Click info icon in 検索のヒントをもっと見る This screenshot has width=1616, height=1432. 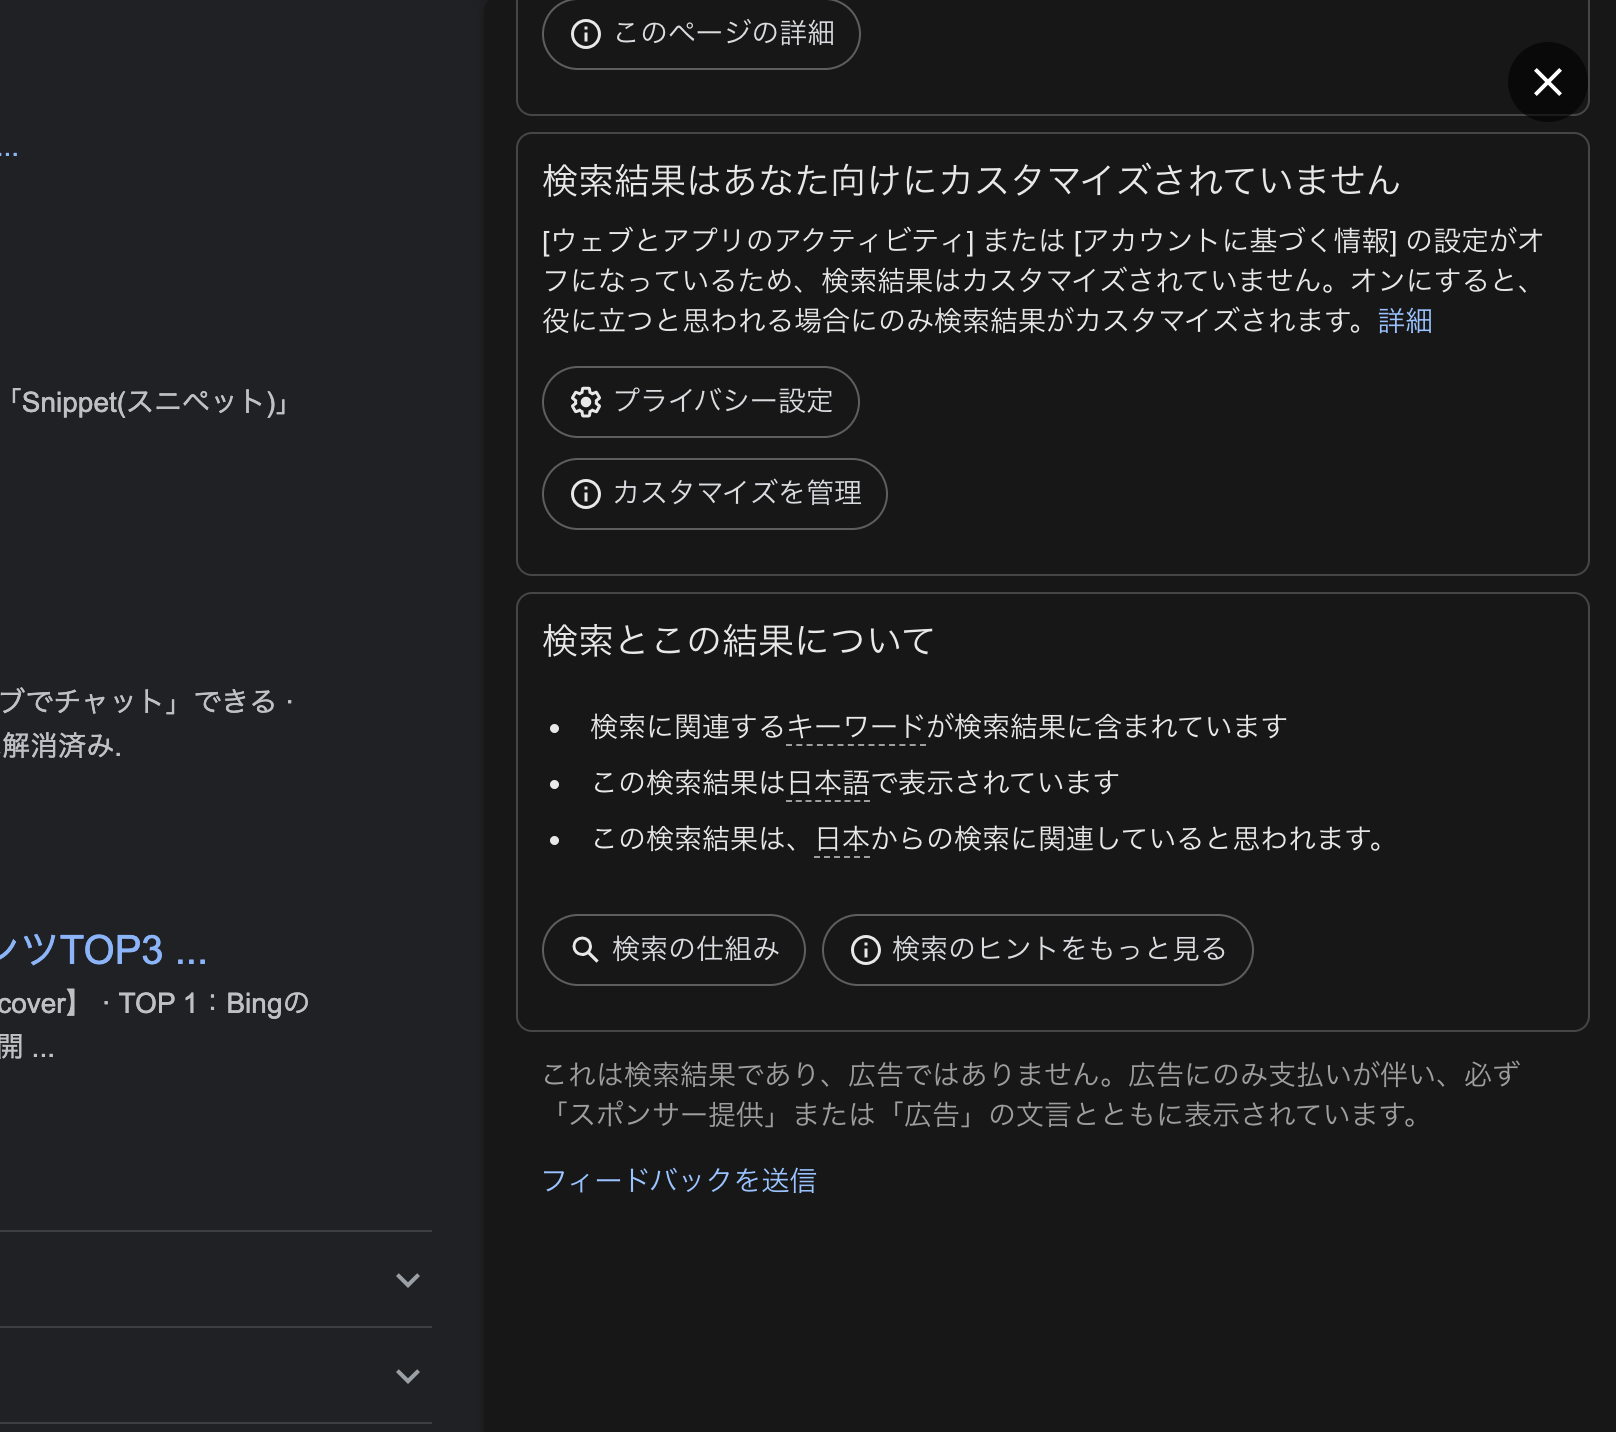[865, 950]
